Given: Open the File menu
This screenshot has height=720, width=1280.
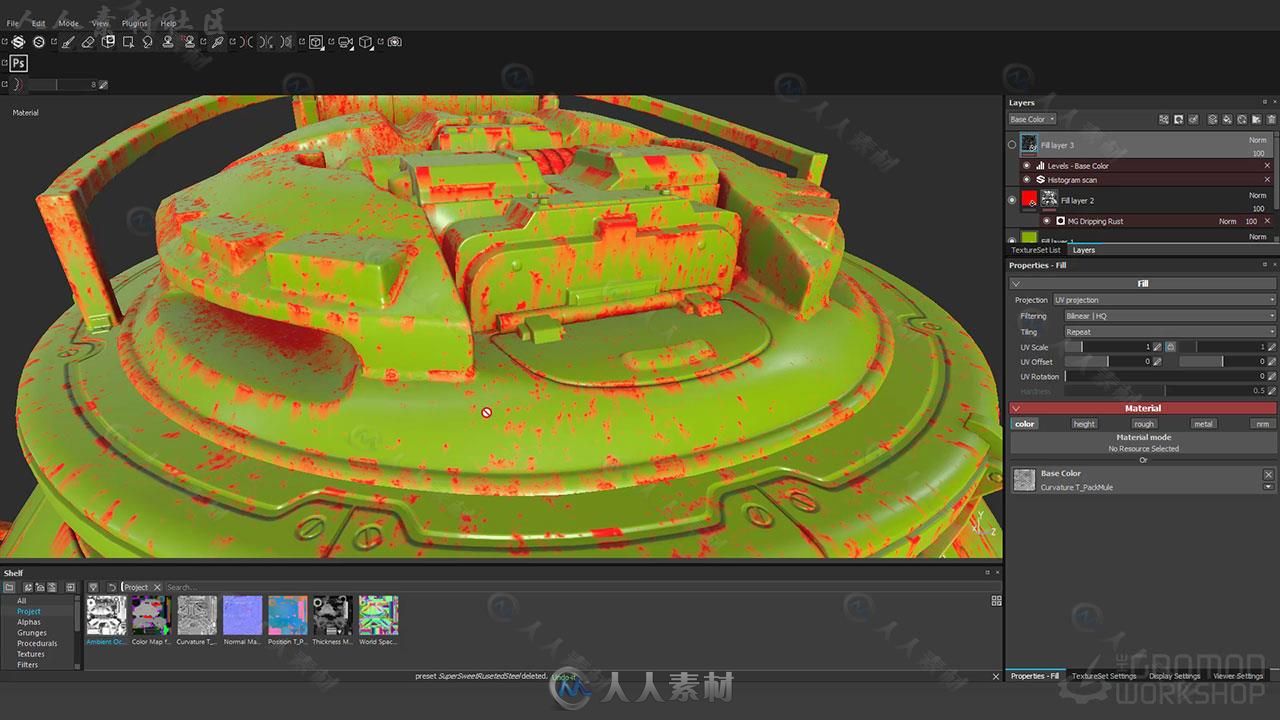Looking at the screenshot, I should click(12, 23).
